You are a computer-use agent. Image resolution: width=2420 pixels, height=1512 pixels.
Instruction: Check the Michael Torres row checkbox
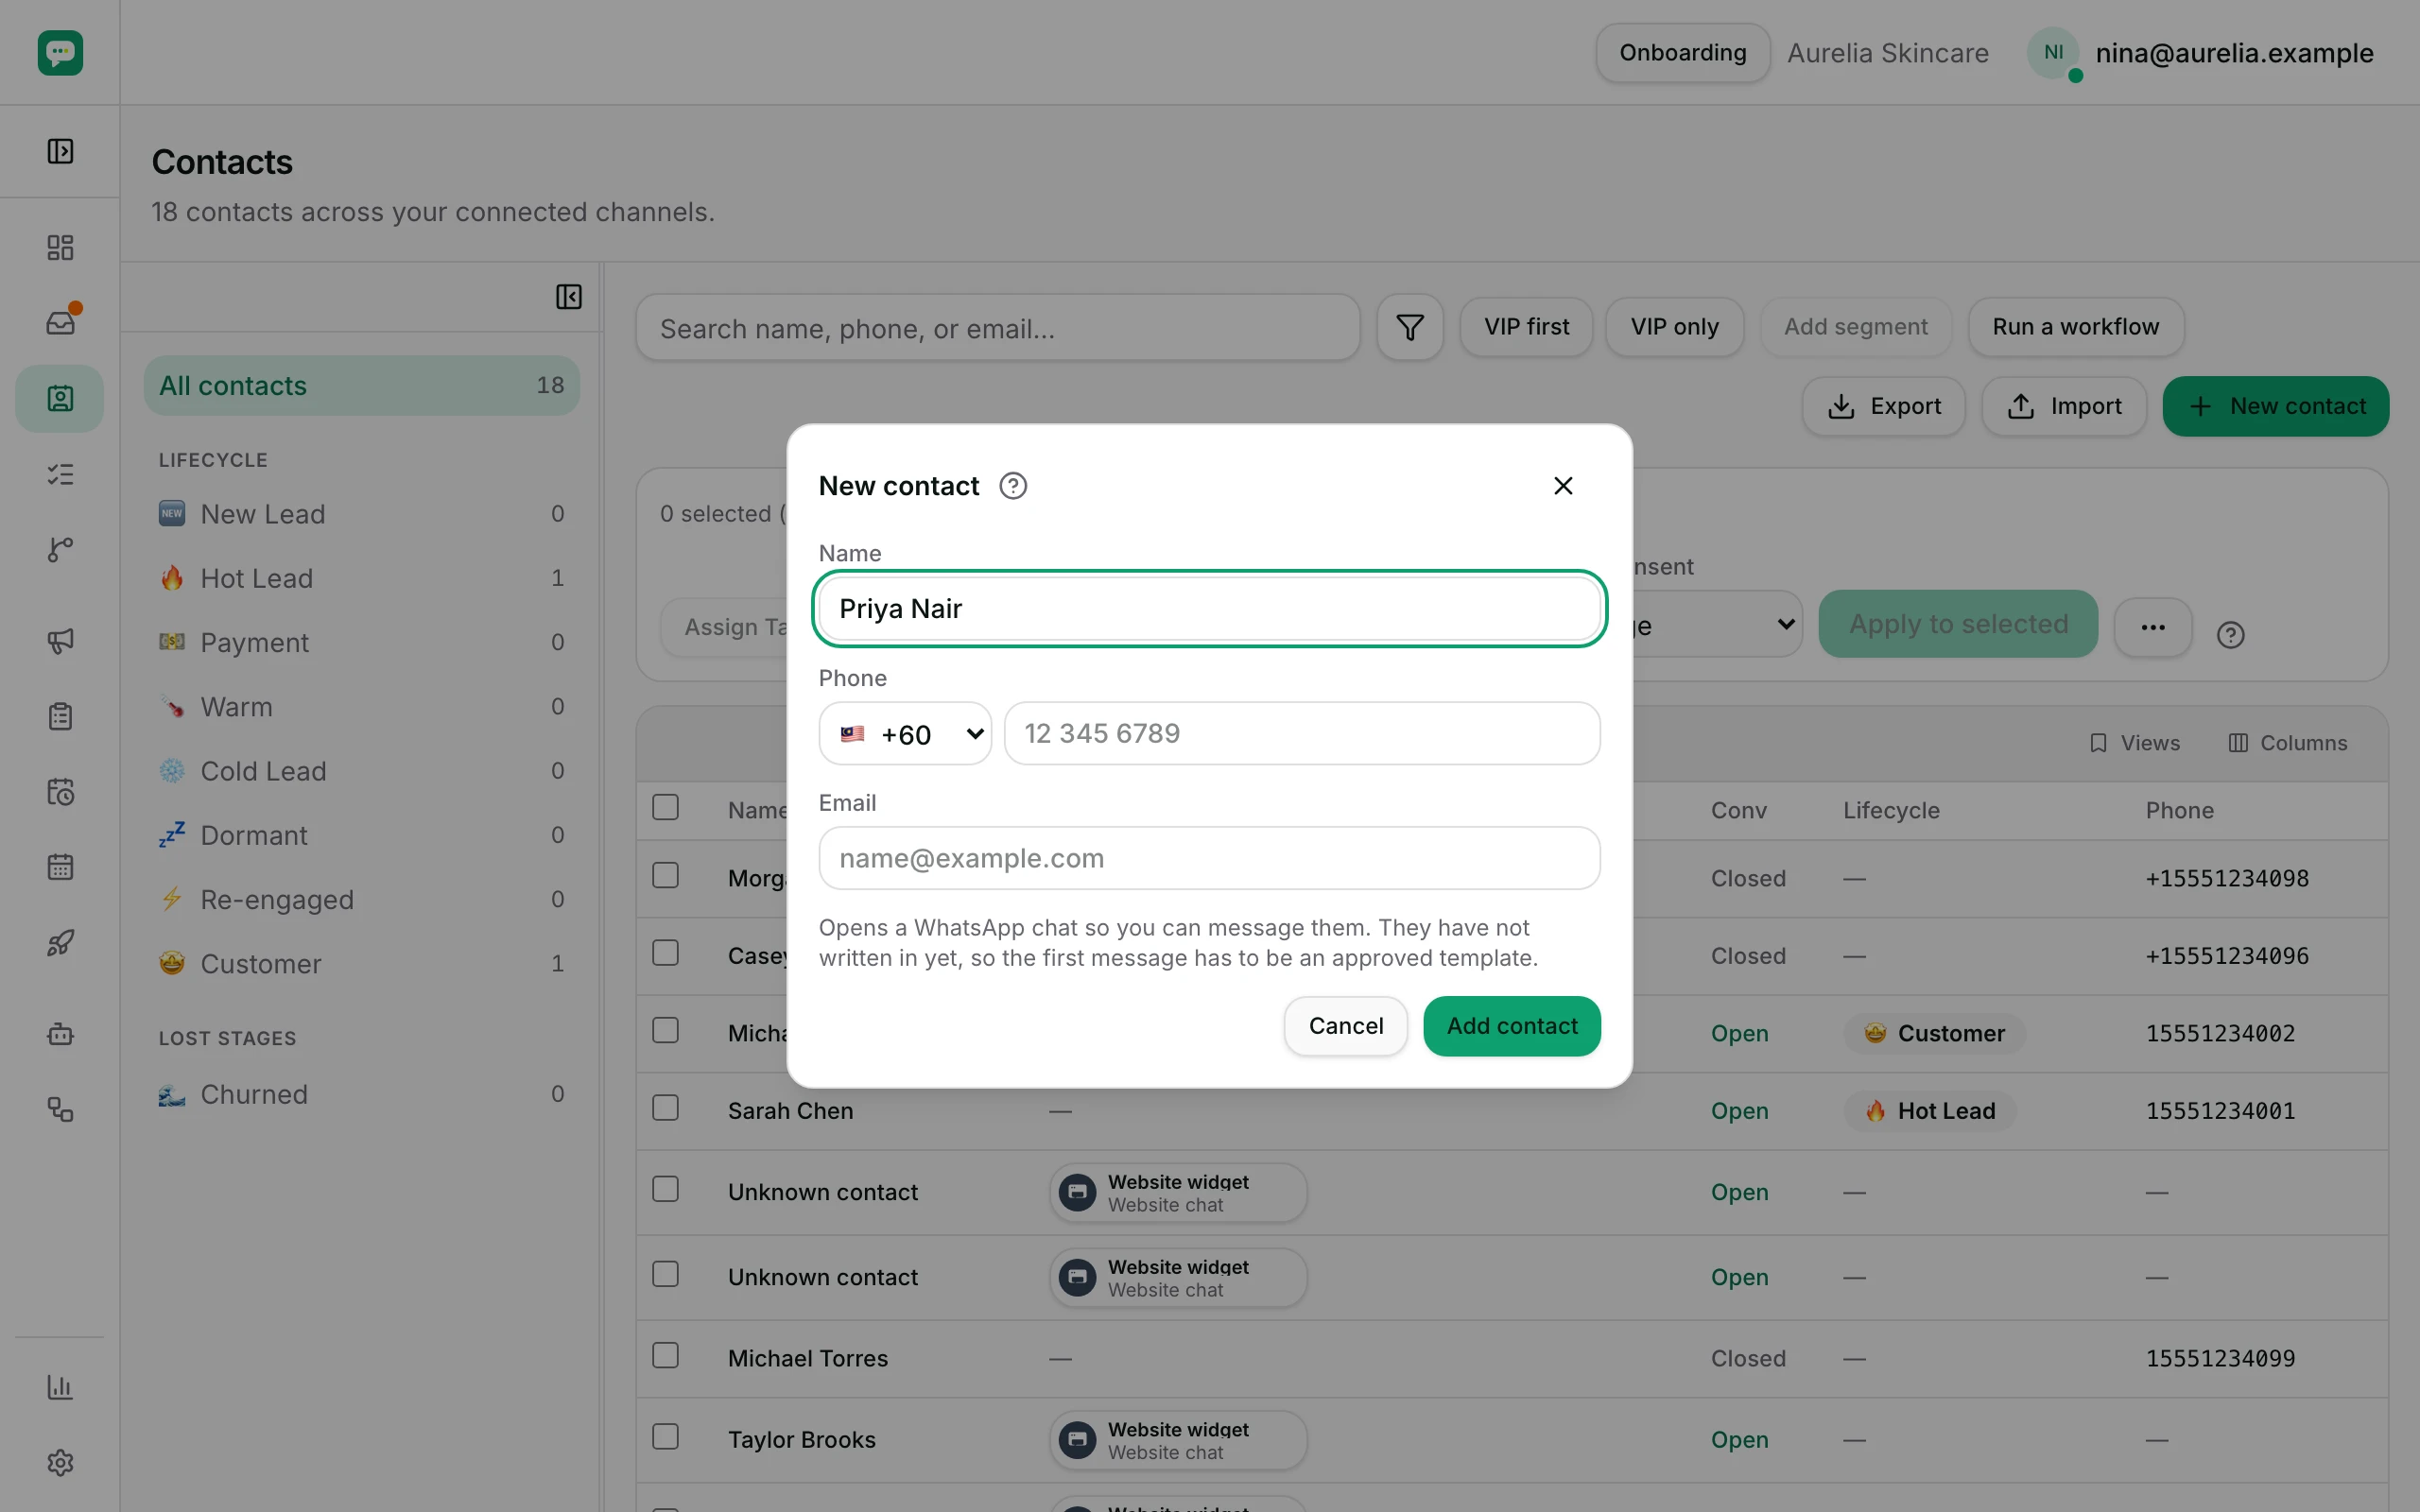click(x=666, y=1355)
